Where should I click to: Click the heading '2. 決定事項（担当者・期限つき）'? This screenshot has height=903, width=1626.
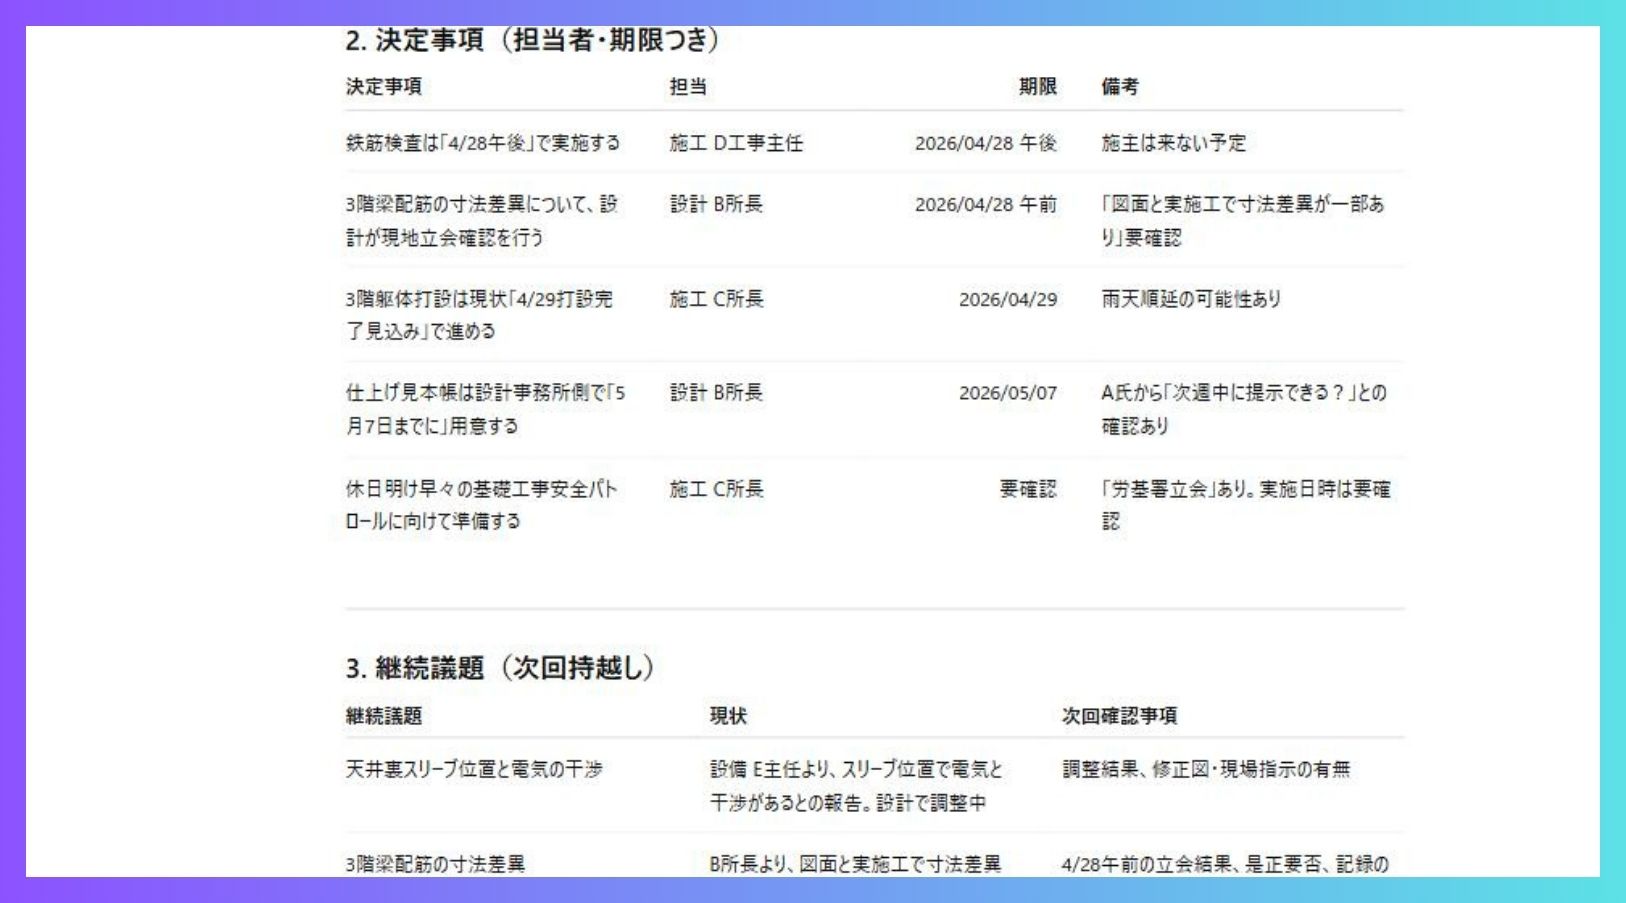(x=532, y=40)
